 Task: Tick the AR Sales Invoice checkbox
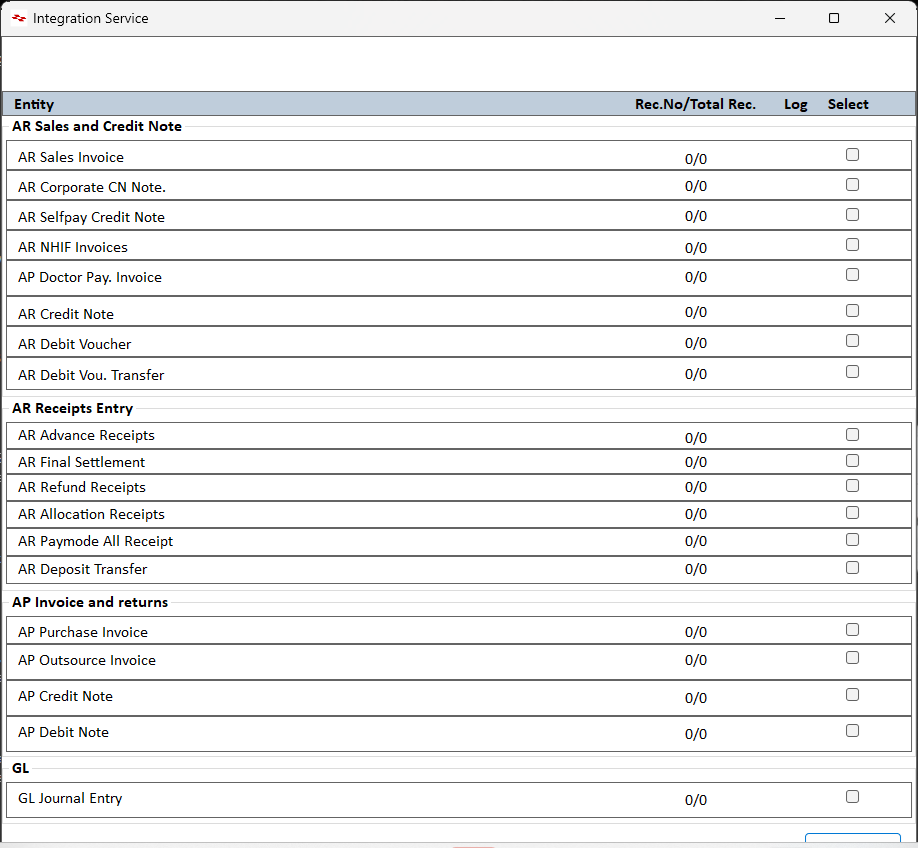pos(852,155)
